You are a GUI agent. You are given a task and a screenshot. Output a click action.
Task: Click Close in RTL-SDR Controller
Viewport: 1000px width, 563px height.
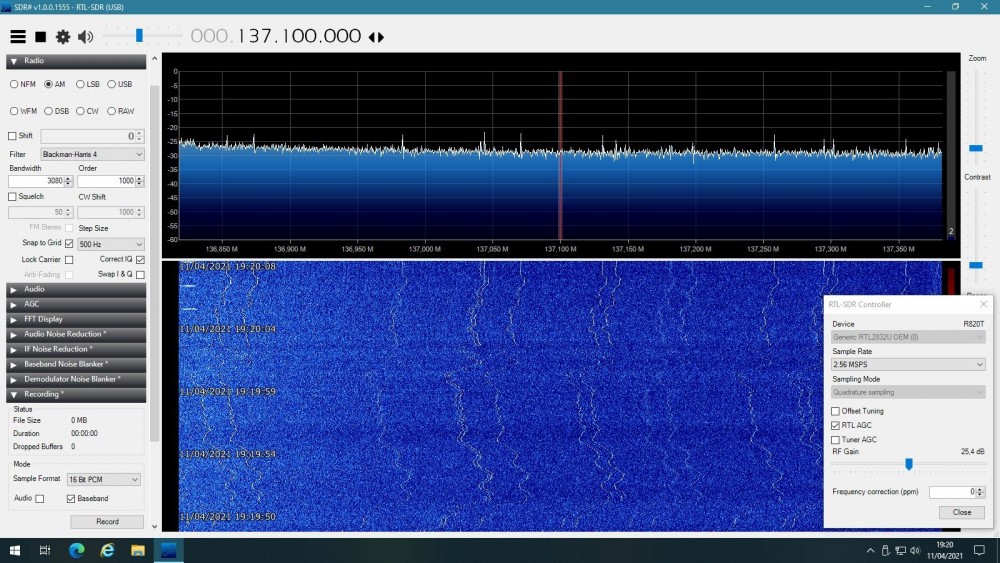[962, 513]
